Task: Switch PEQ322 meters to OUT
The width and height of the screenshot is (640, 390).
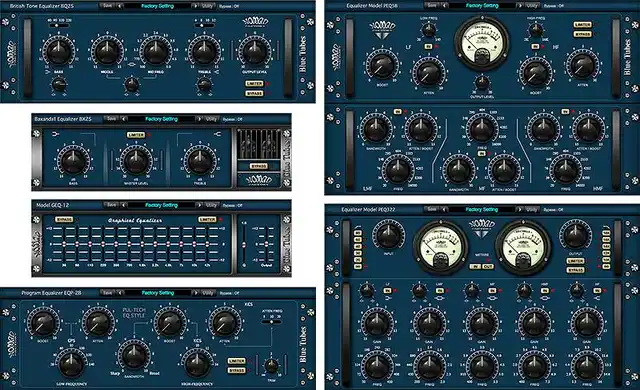Action: (x=488, y=266)
